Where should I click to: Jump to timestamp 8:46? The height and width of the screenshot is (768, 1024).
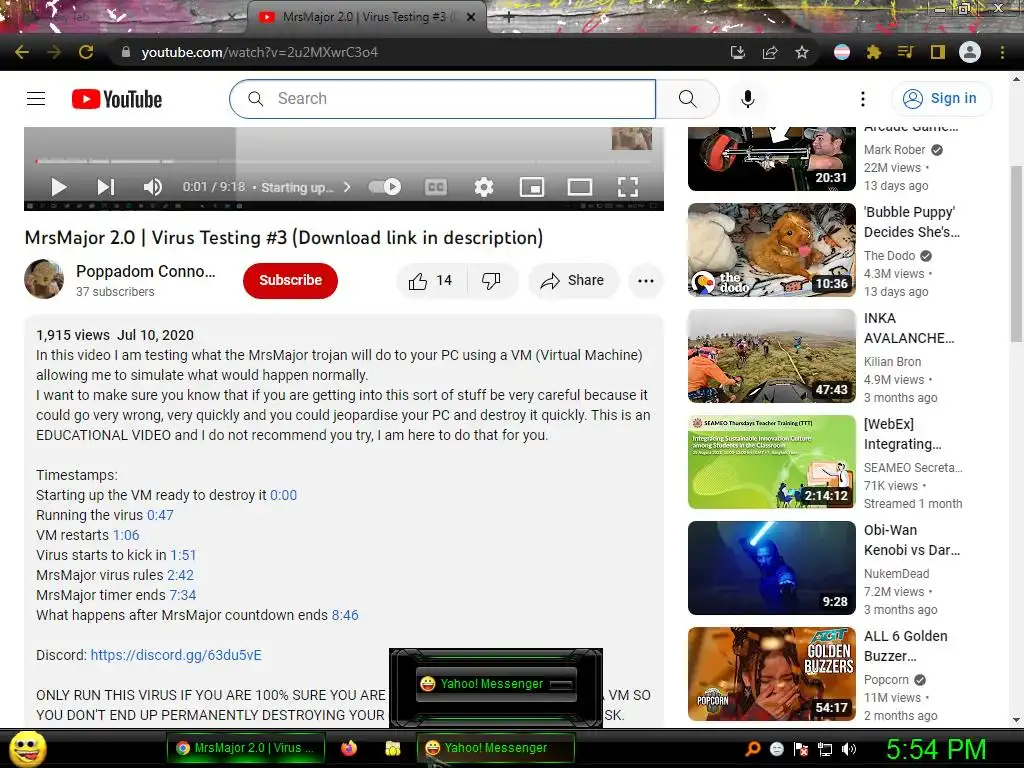345,615
